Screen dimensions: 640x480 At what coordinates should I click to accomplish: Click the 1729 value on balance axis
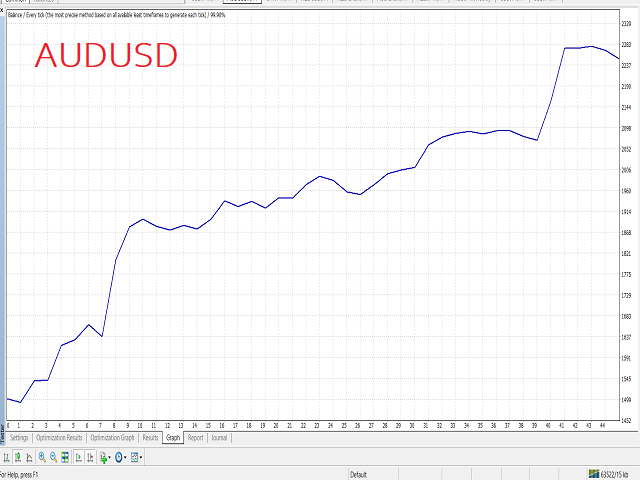pyautogui.click(x=626, y=295)
